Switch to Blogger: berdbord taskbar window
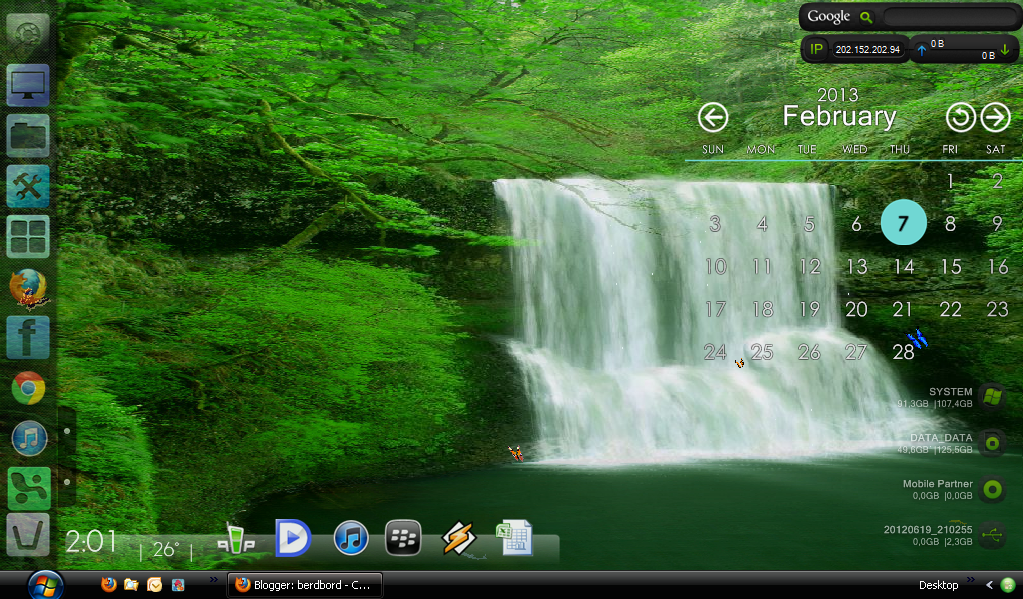This screenshot has height=599, width=1023. click(305, 585)
